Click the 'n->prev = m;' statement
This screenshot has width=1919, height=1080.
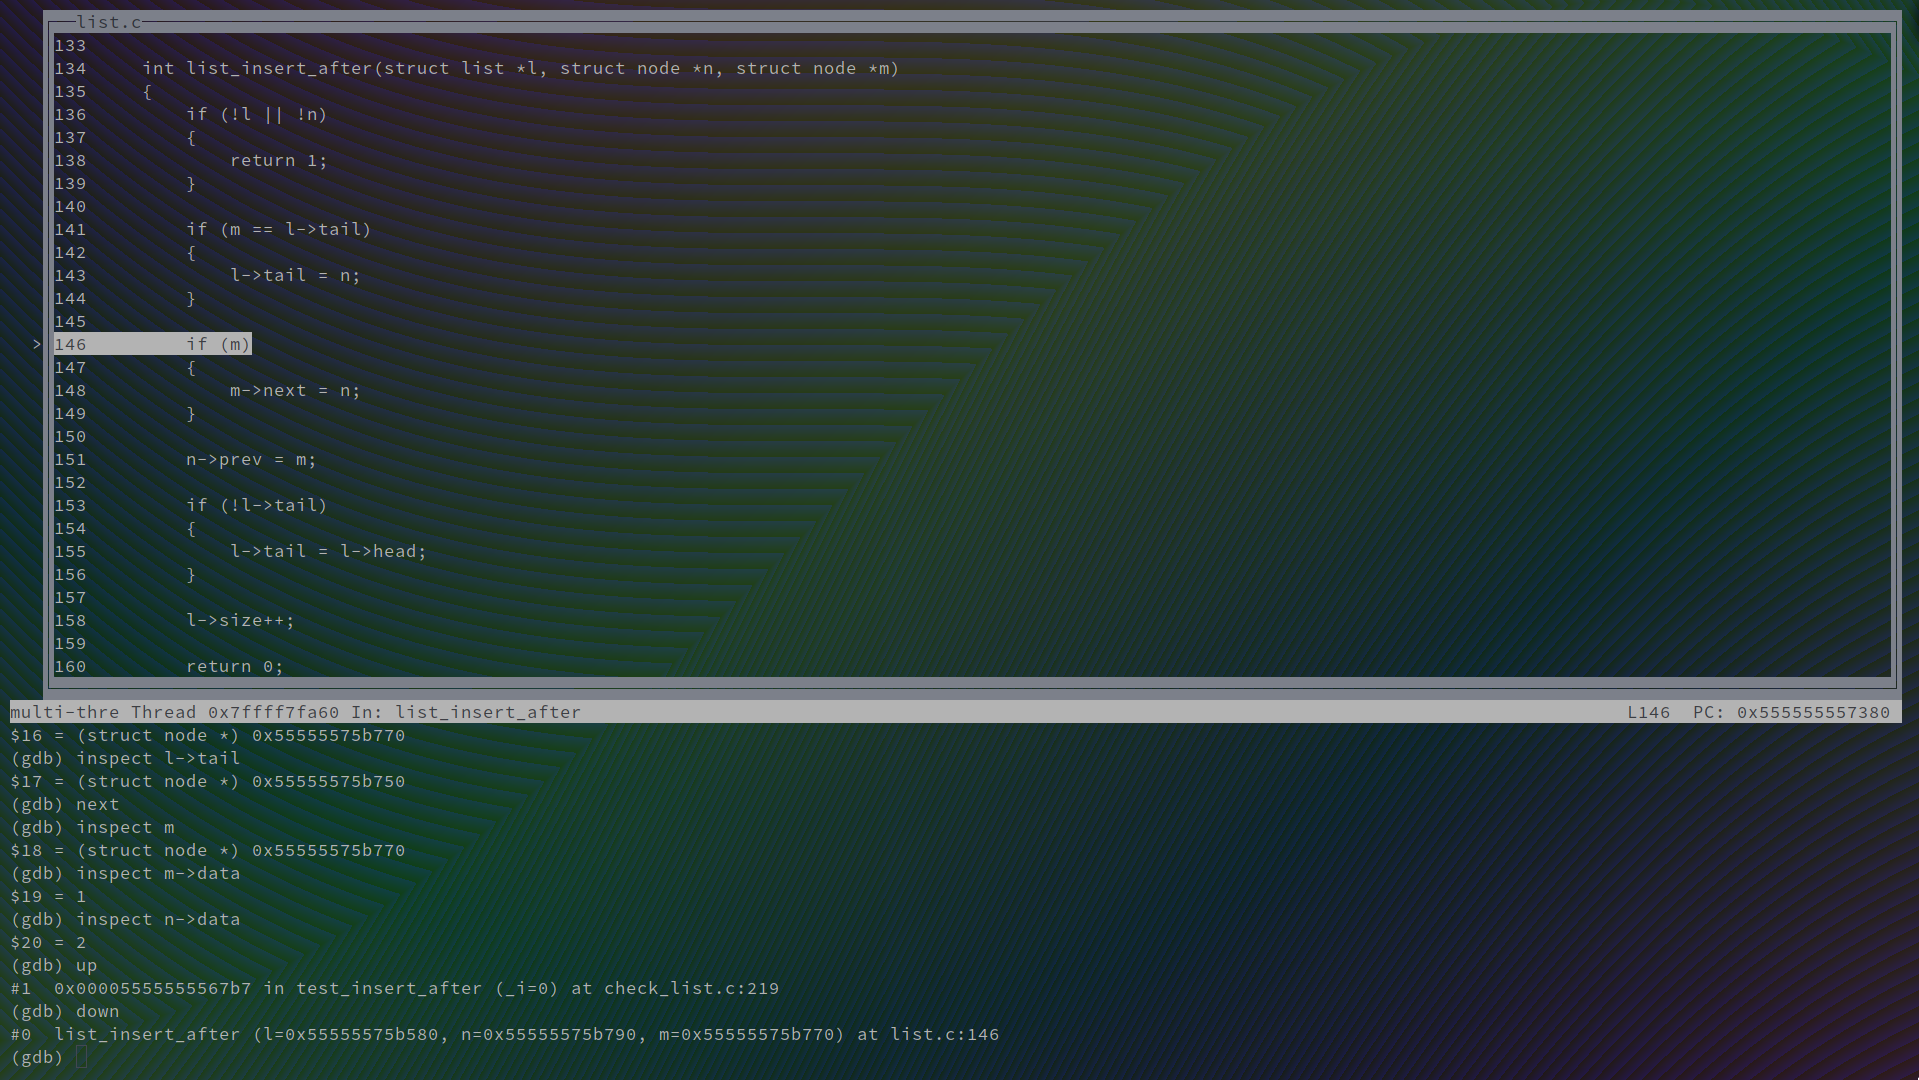coord(251,459)
